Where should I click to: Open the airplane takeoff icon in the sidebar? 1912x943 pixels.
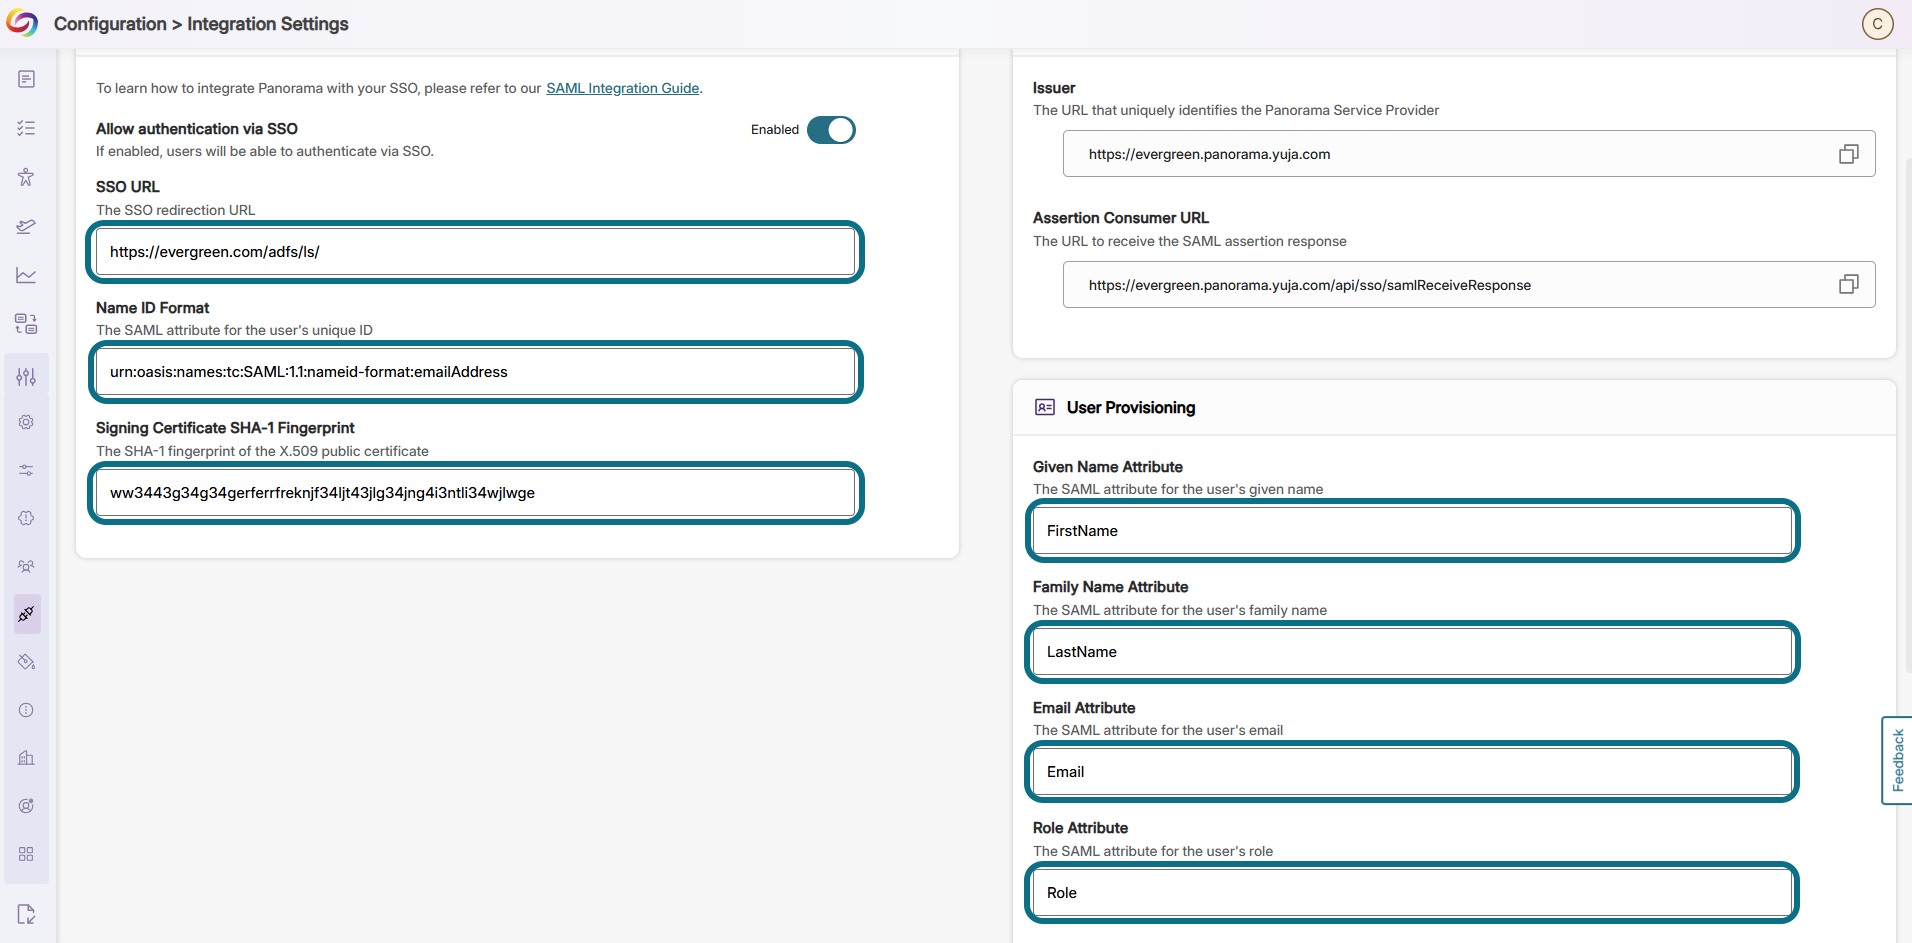pyautogui.click(x=26, y=226)
